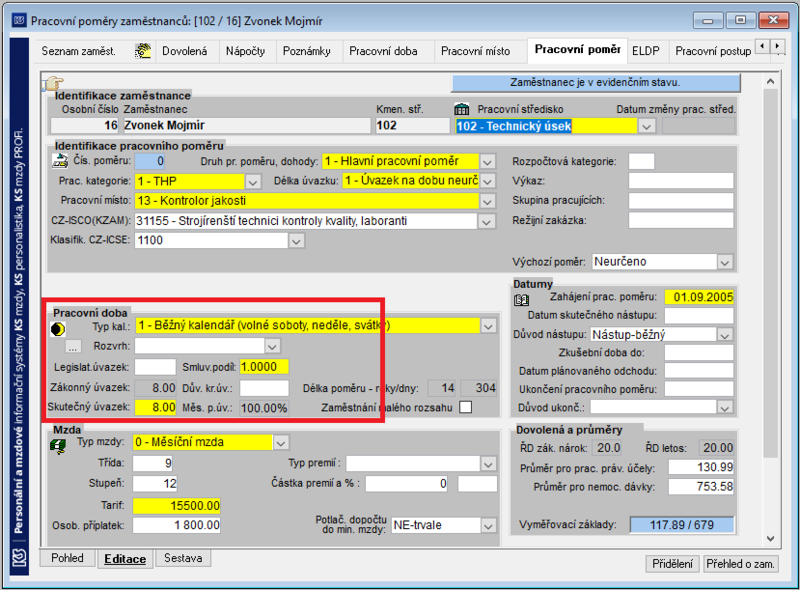Select the Seznam zaměst. tab
The height and width of the screenshot is (590, 800).
coord(79,51)
